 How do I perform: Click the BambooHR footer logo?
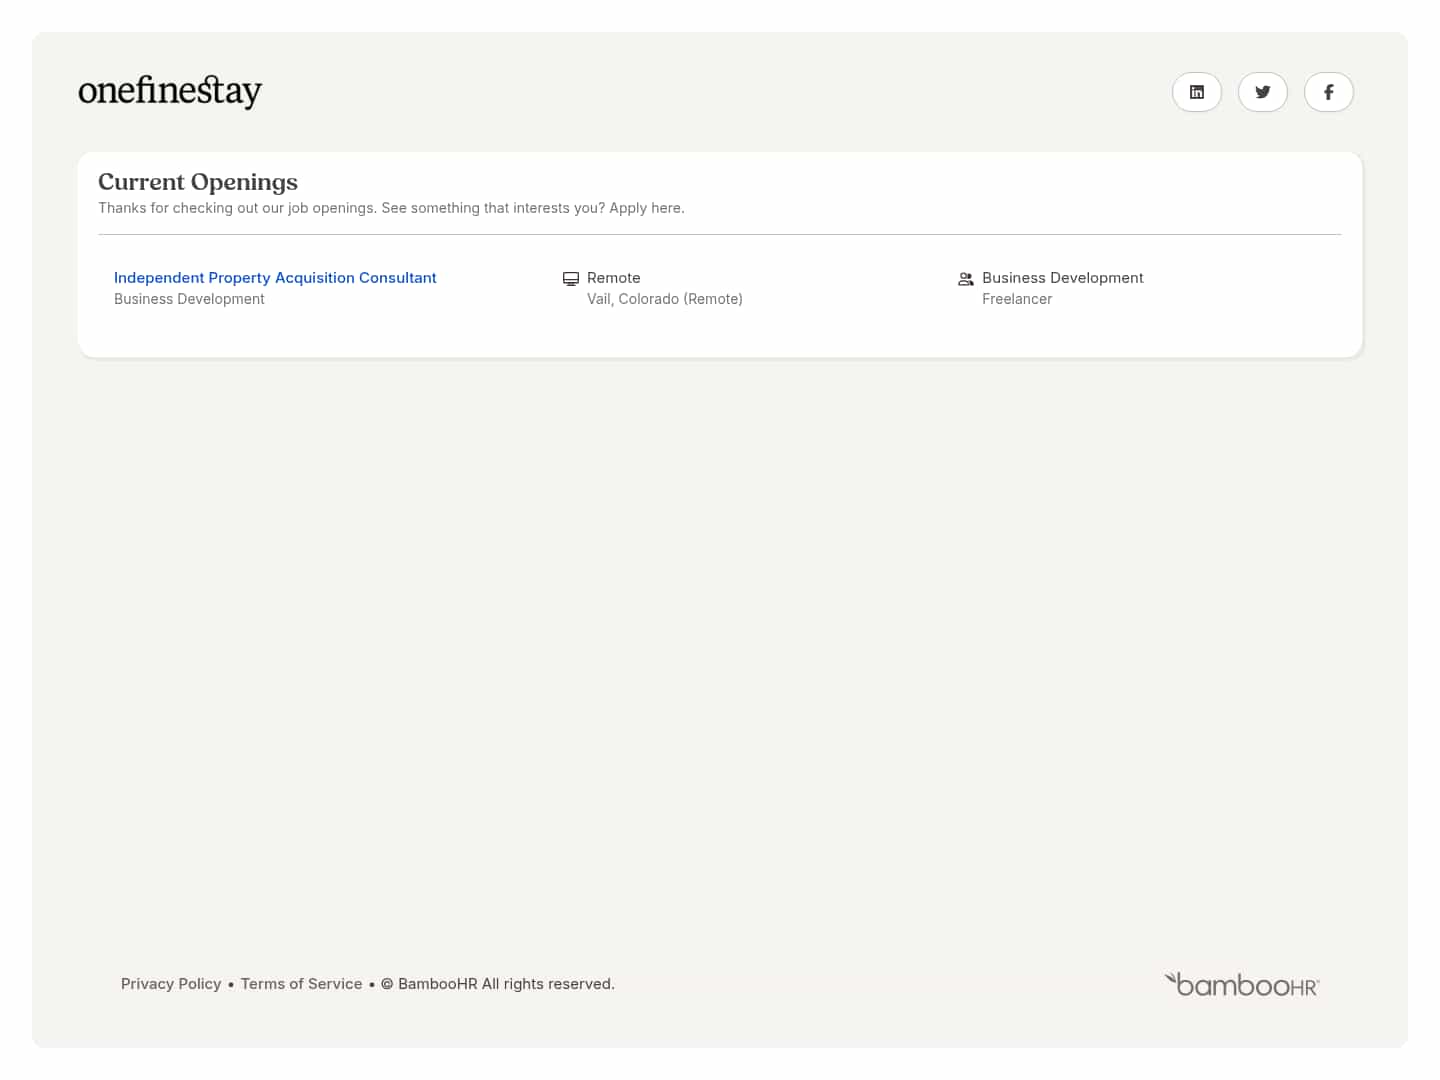(x=1242, y=985)
